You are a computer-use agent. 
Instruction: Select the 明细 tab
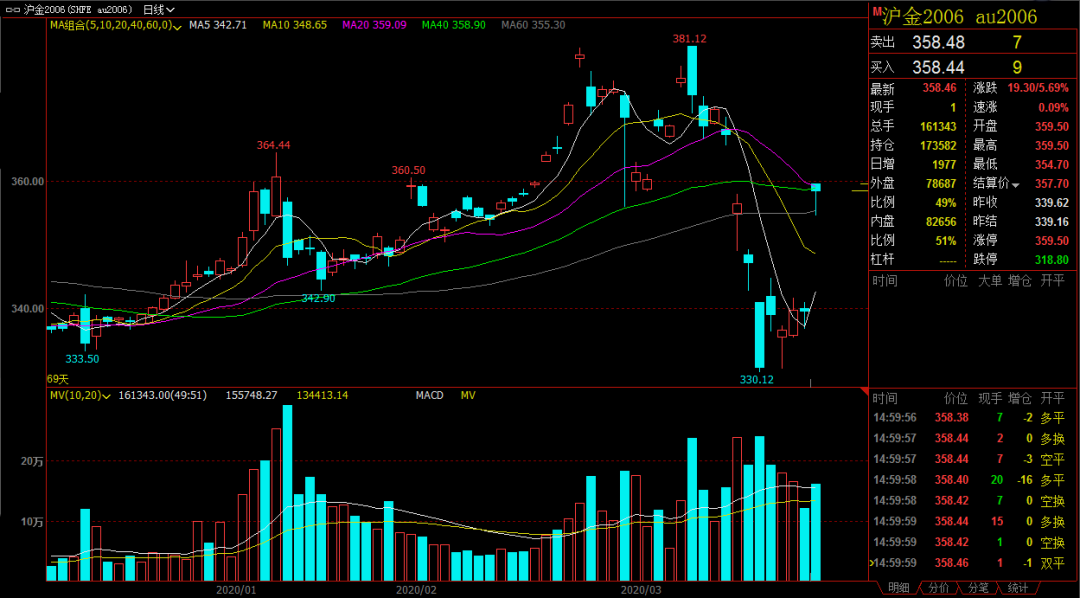[x=899, y=588]
